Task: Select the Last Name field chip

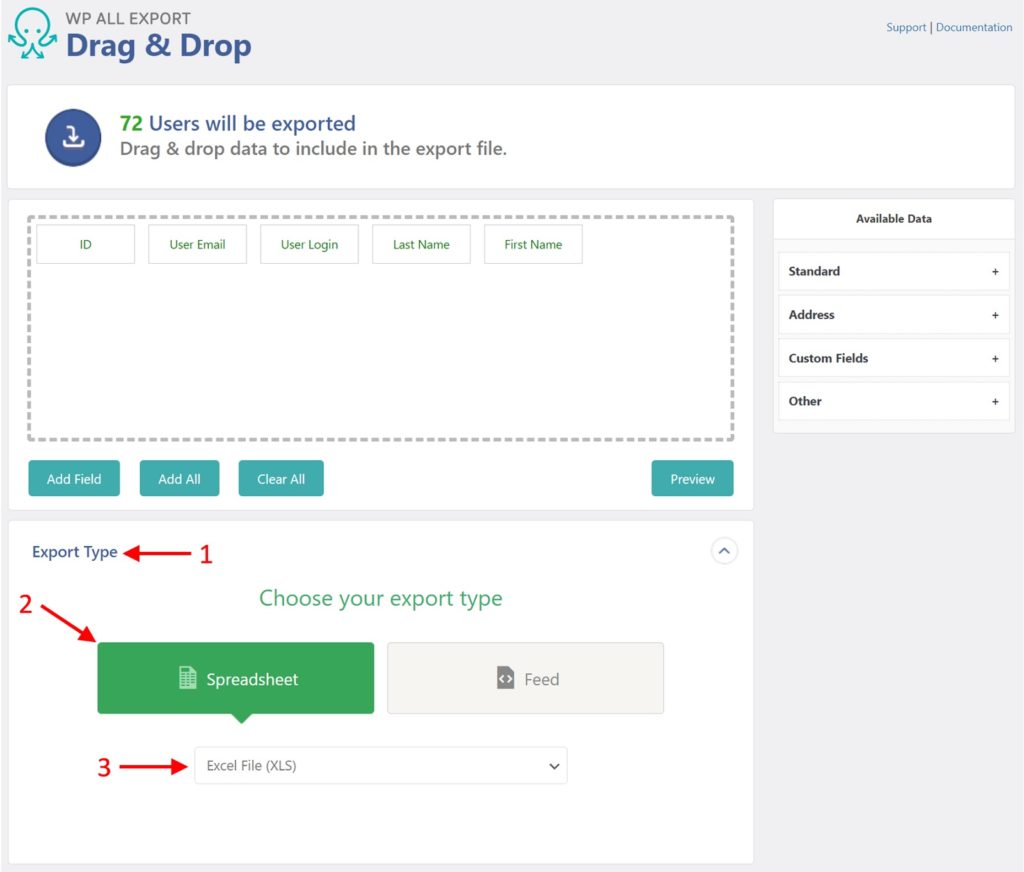Action: click(x=421, y=243)
